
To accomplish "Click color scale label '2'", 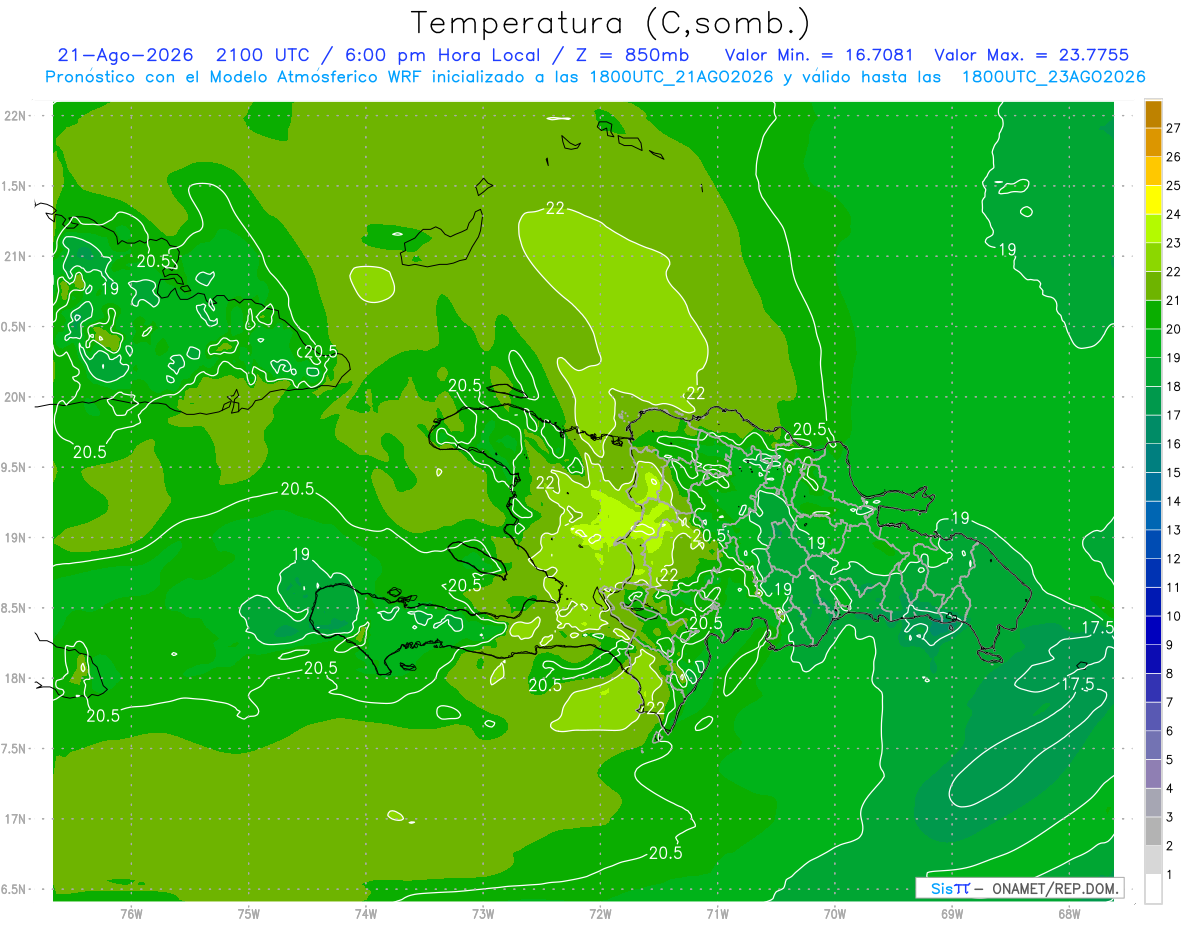I will [1170, 846].
